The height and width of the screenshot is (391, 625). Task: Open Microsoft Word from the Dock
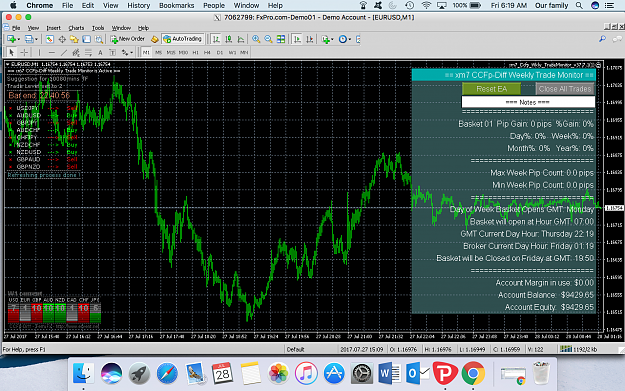389,373
